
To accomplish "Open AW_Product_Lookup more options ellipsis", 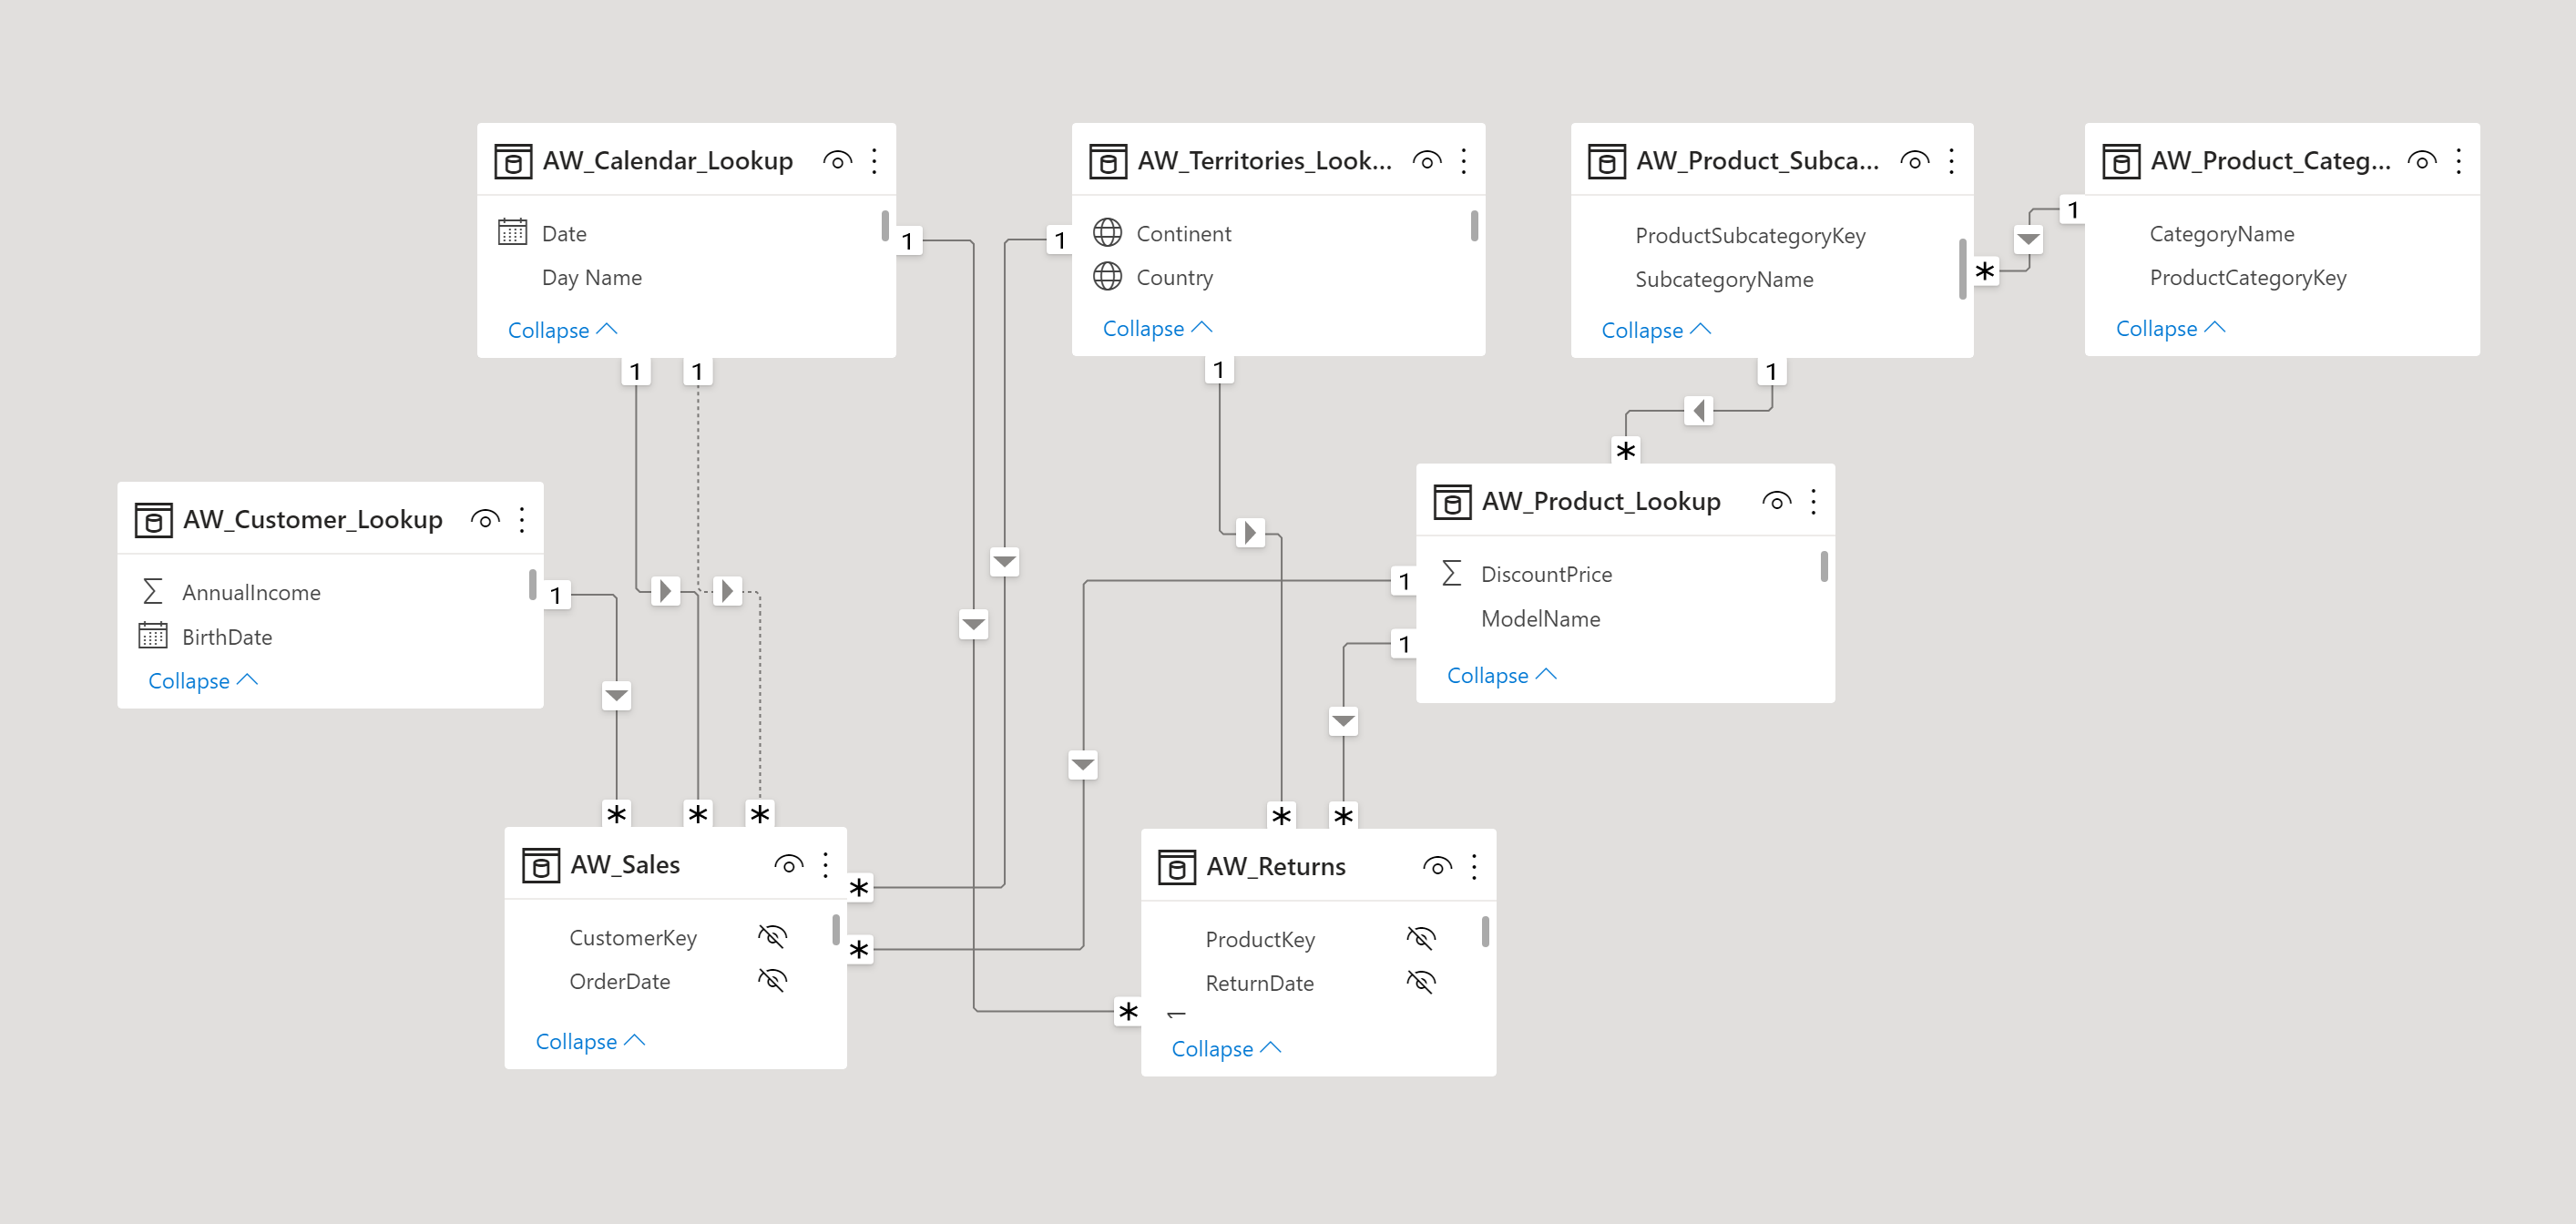I will click(1813, 501).
